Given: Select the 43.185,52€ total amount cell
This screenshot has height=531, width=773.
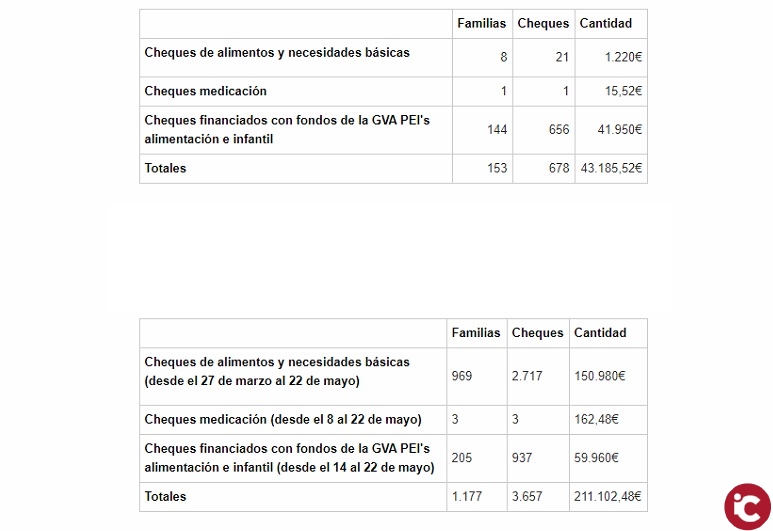Looking at the screenshot, I should pos(611,169).
